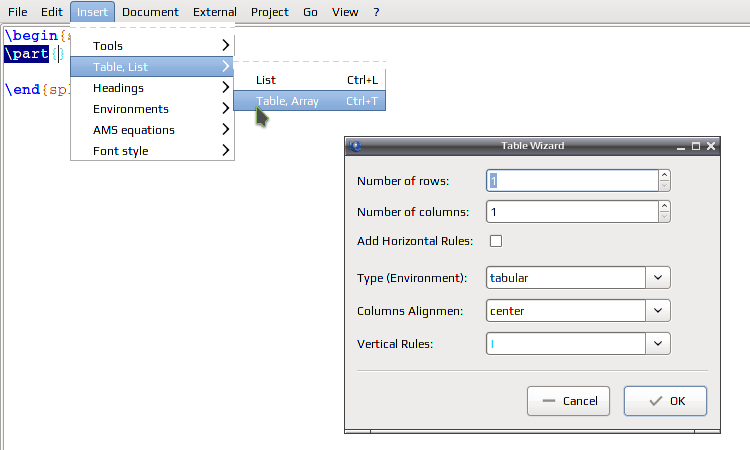Open the Type (Environment) dropdown
750x450 pixels.
[x=658, y=278]
